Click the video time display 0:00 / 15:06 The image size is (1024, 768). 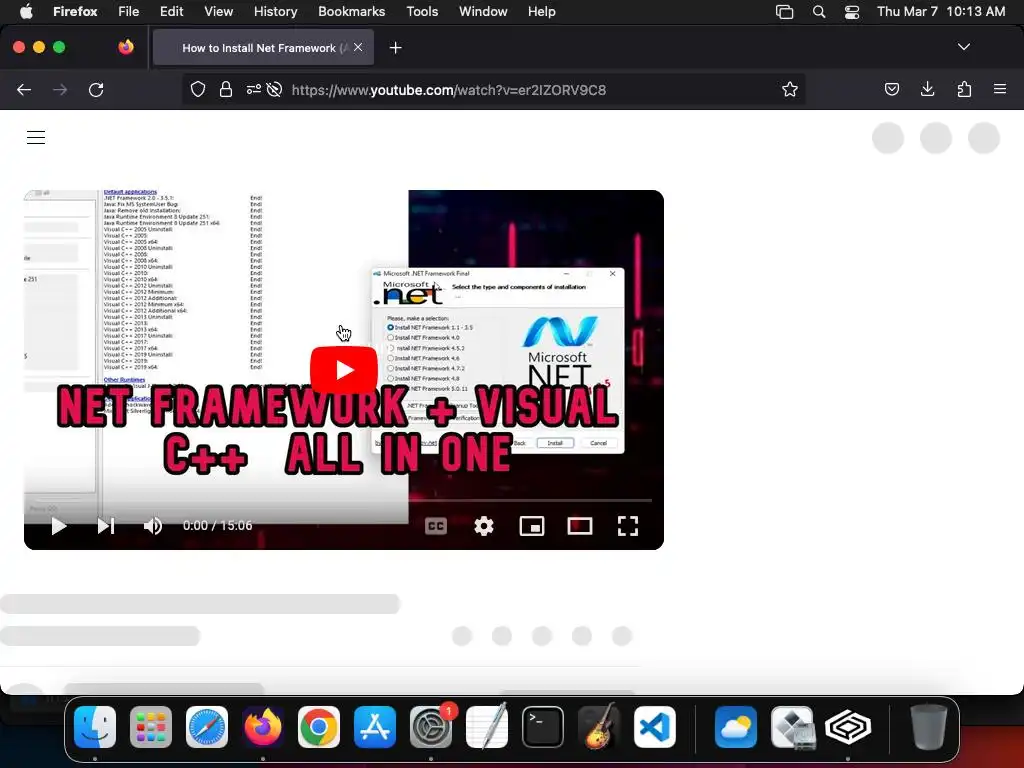pos(217,526)
